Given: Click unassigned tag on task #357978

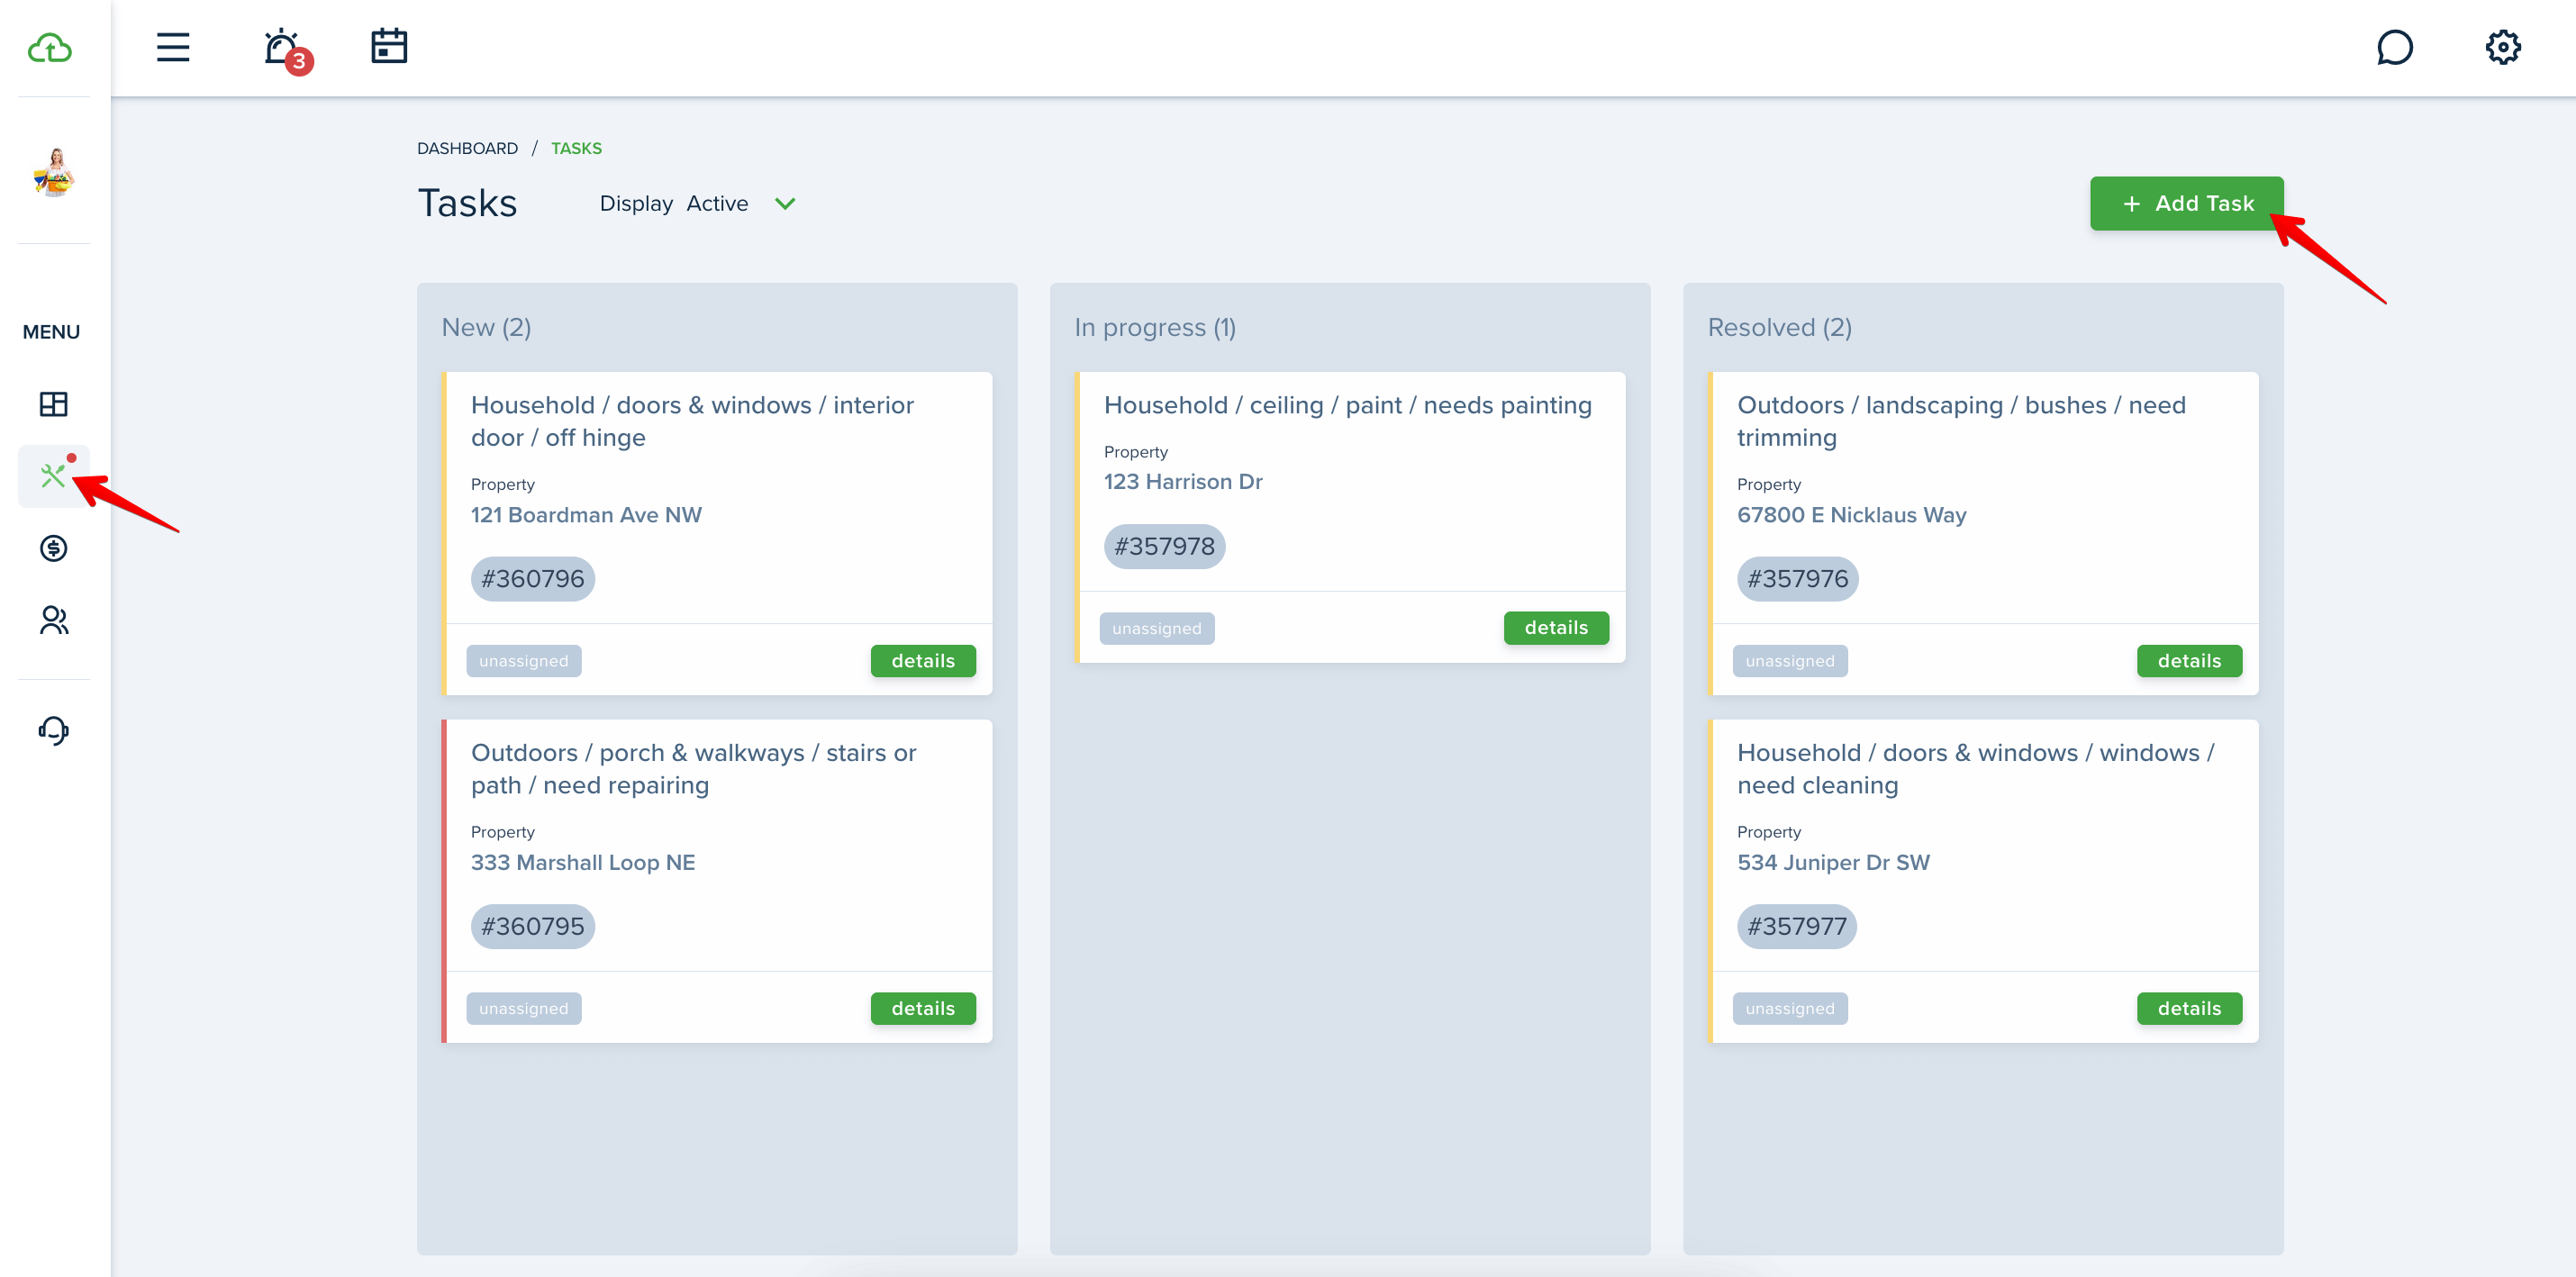Looking at the screenshot, I should point(1156,628).
